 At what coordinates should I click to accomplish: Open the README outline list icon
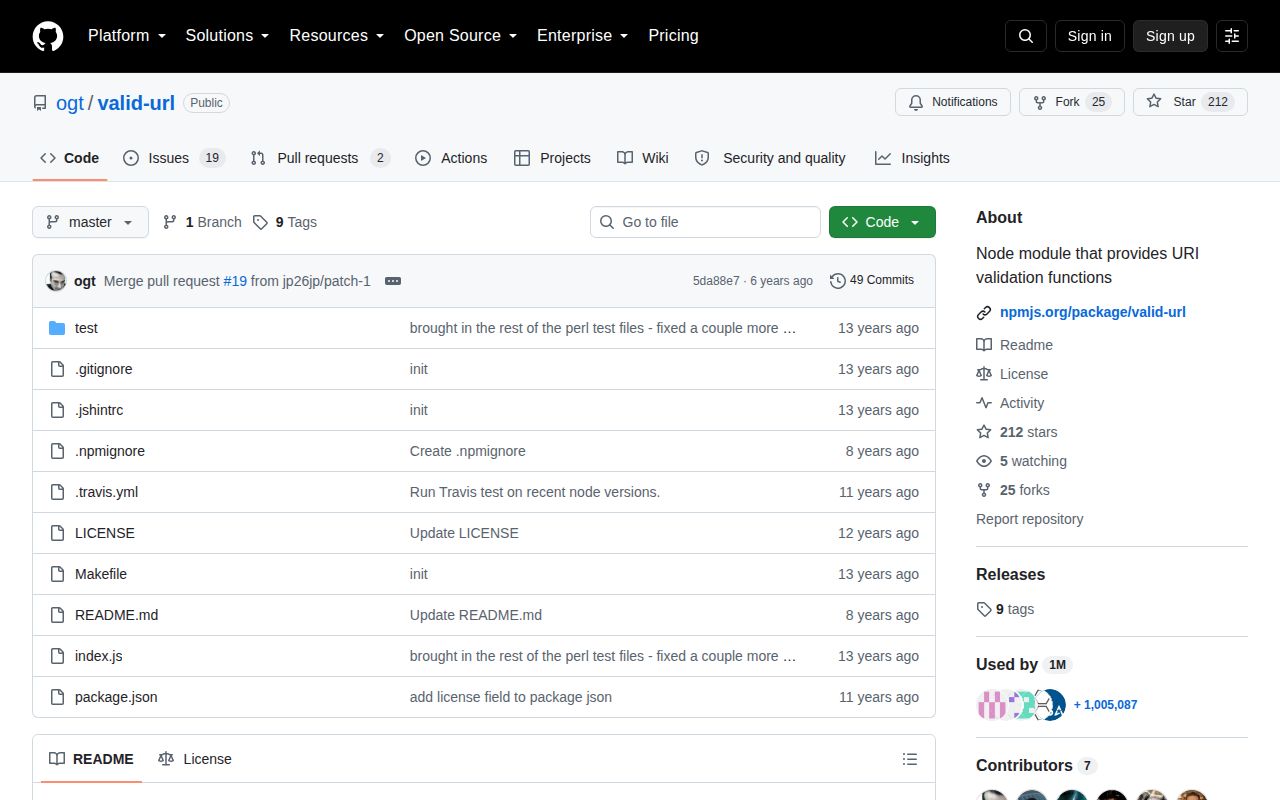tap(910, 759)
